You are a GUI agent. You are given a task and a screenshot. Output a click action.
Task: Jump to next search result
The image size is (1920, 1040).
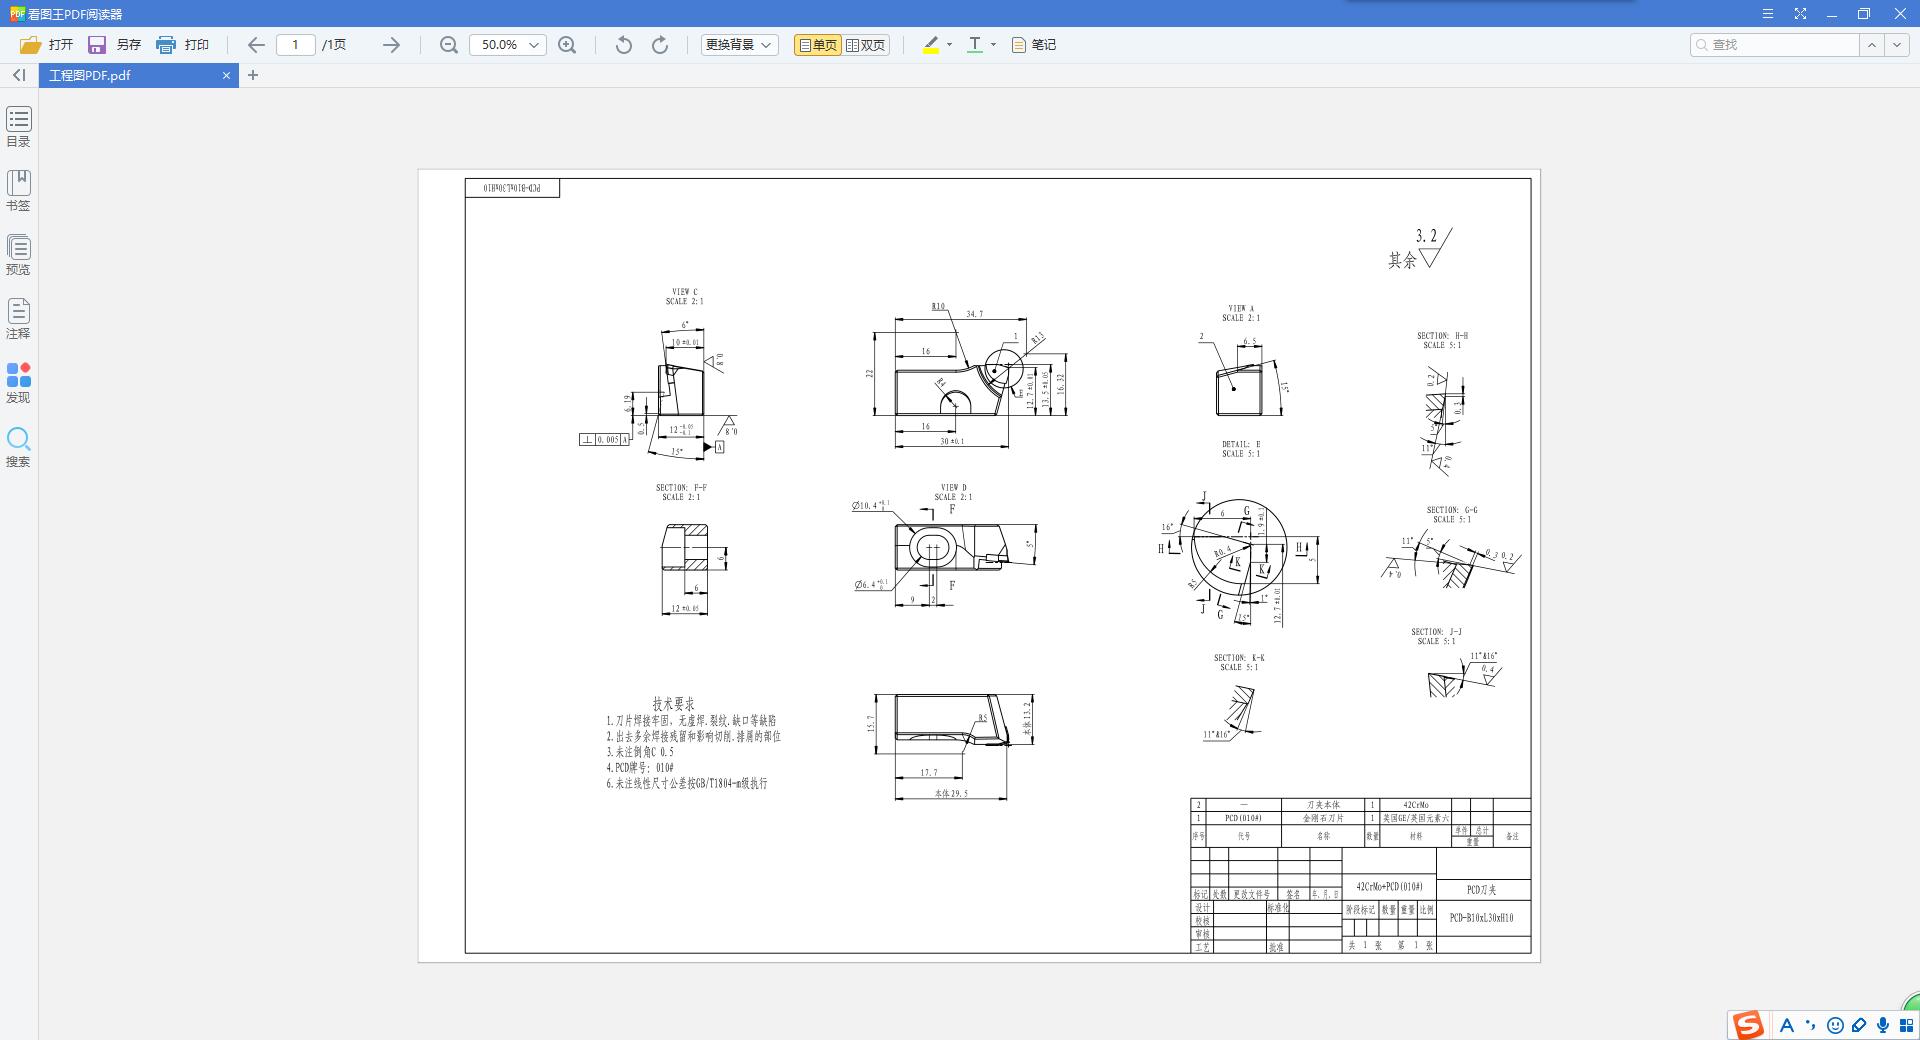coord(1897,45)
